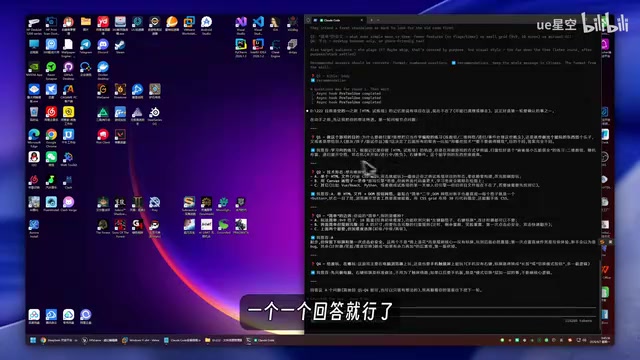
Task: Open the Steam desktop shortcut
Action: 120,46
